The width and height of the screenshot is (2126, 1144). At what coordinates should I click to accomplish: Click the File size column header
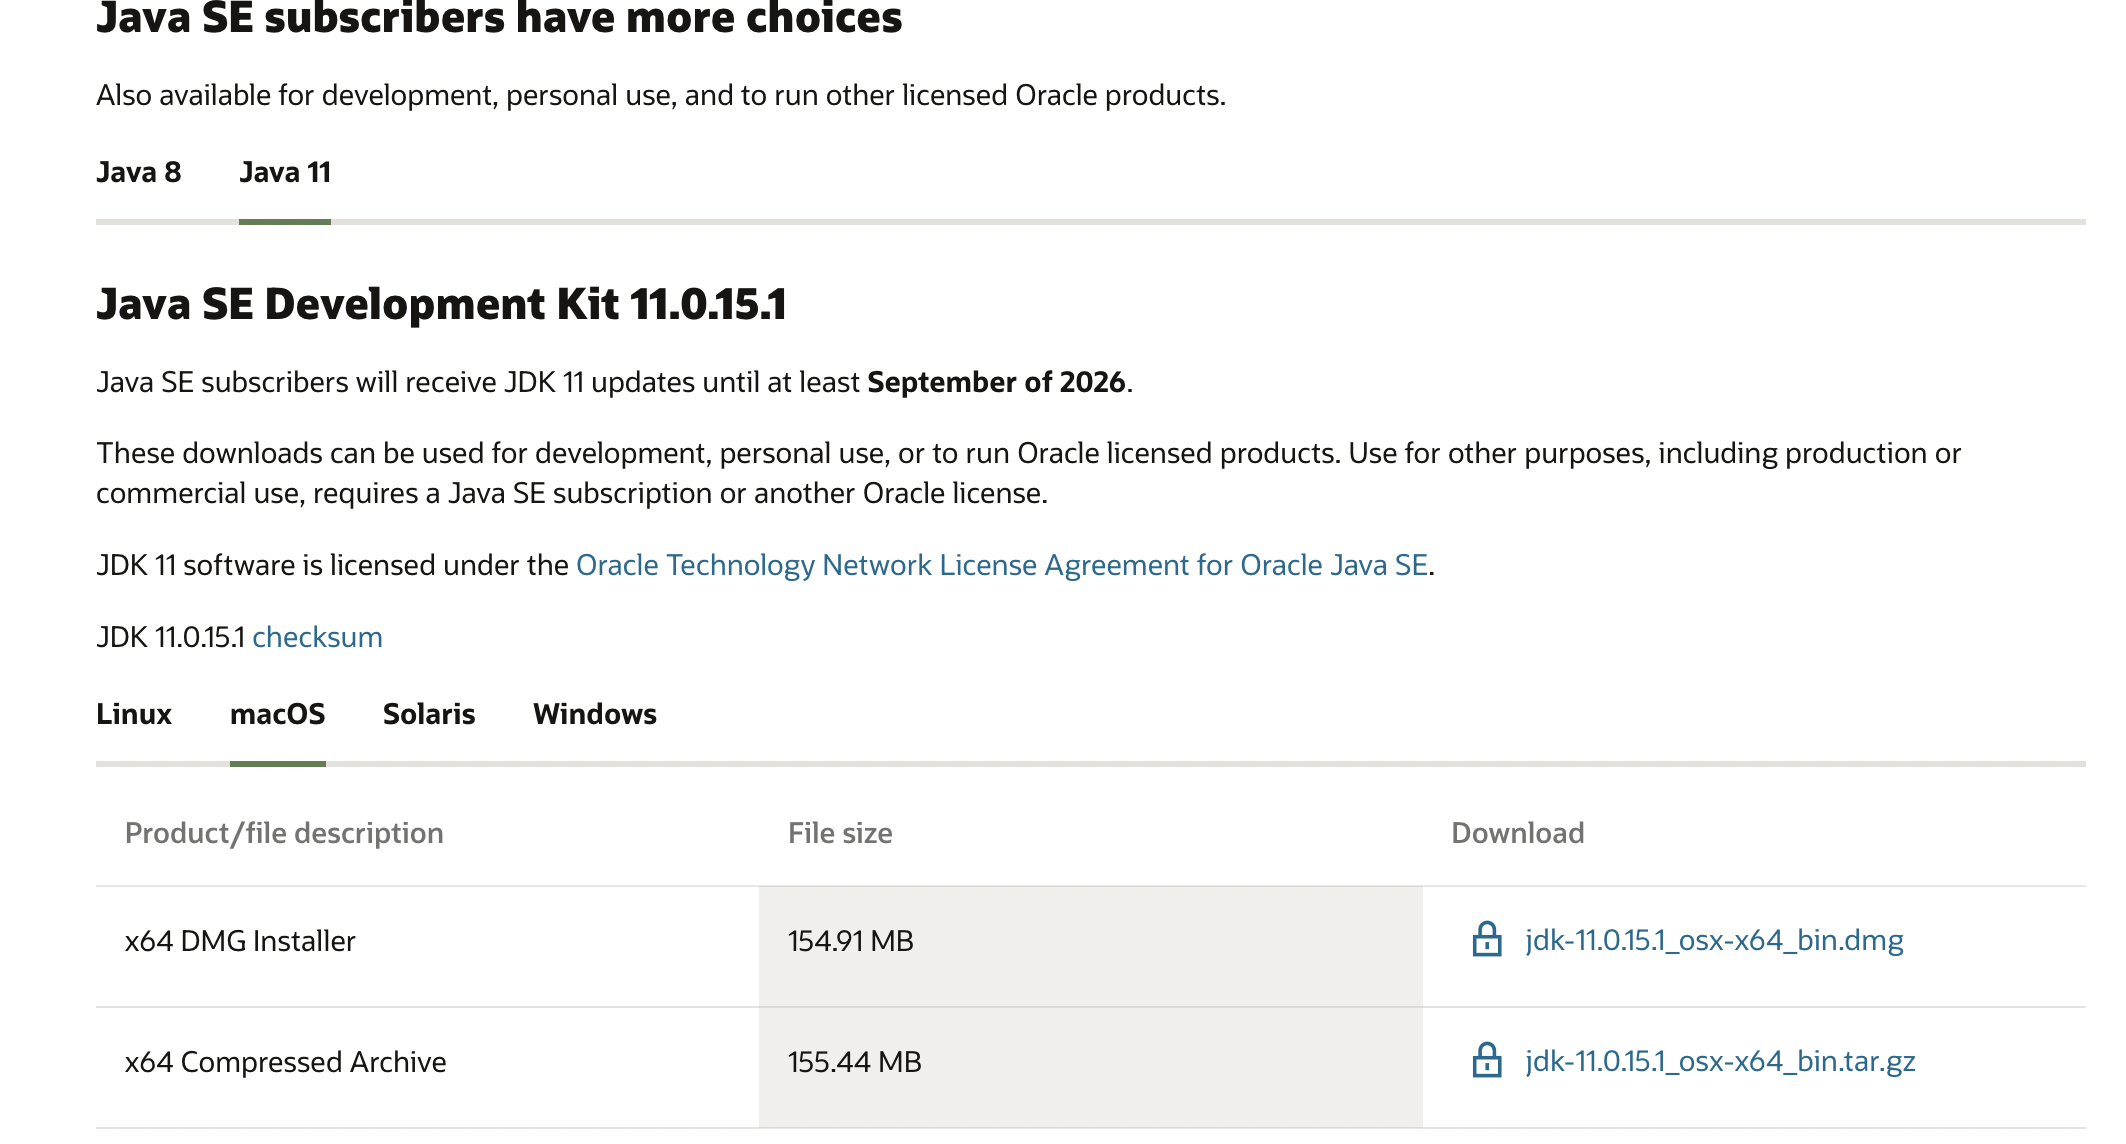coord(839,832)
